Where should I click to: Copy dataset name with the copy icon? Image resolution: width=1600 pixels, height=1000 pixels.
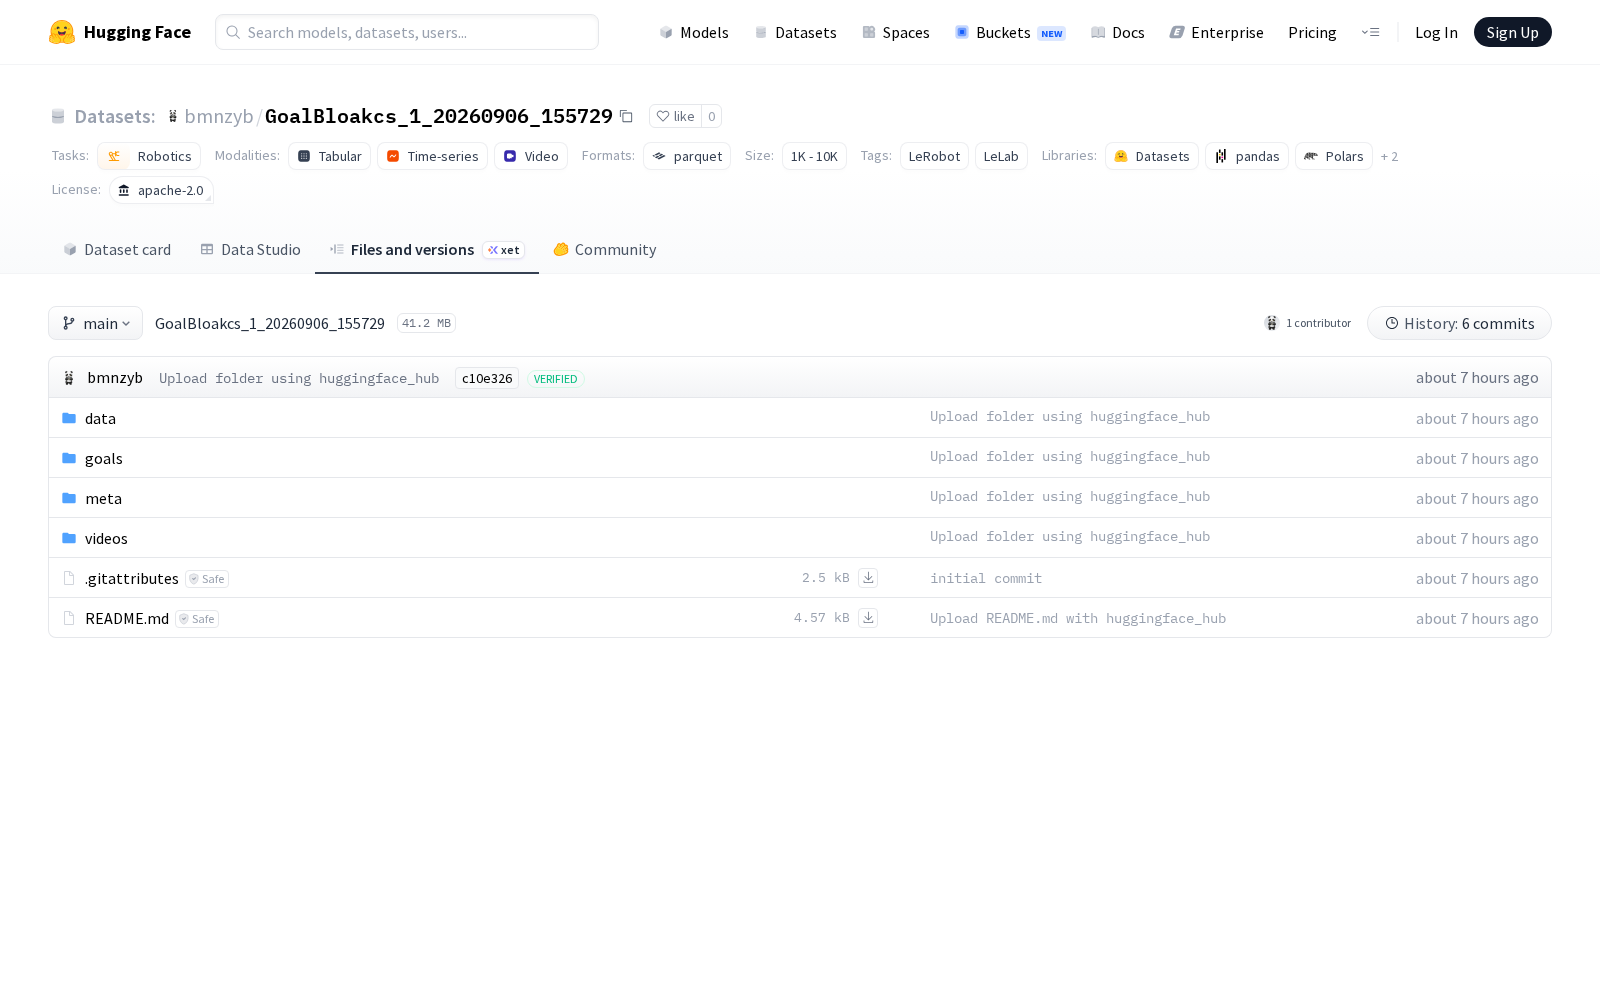[x=626, y=117]
